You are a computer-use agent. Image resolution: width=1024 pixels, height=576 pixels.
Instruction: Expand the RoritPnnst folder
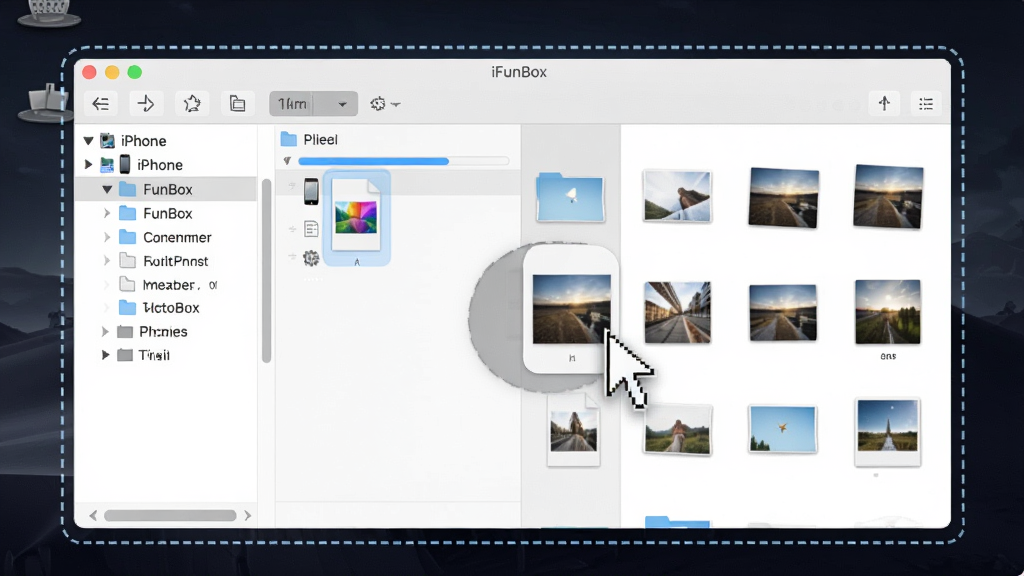[106, 261]
